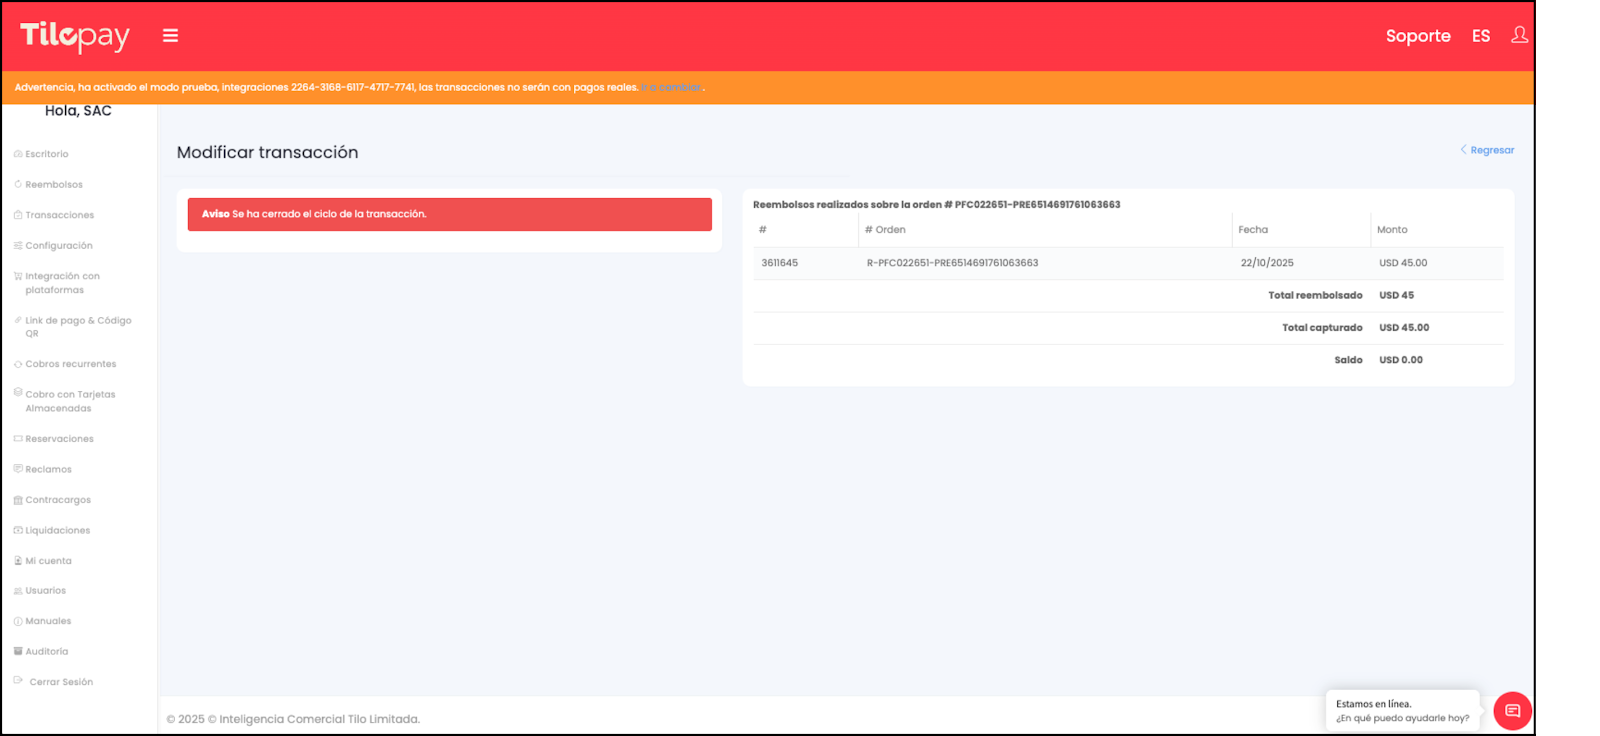Click the Escritorio sidebar icon
Screen dimensions: 1600x736
tap(18, 154)
